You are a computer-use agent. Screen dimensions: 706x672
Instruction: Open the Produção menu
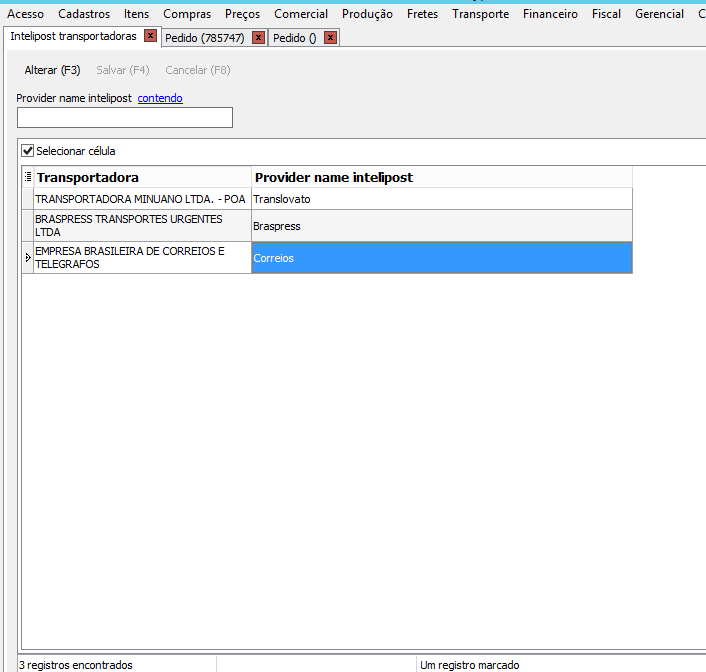(367, 14)
